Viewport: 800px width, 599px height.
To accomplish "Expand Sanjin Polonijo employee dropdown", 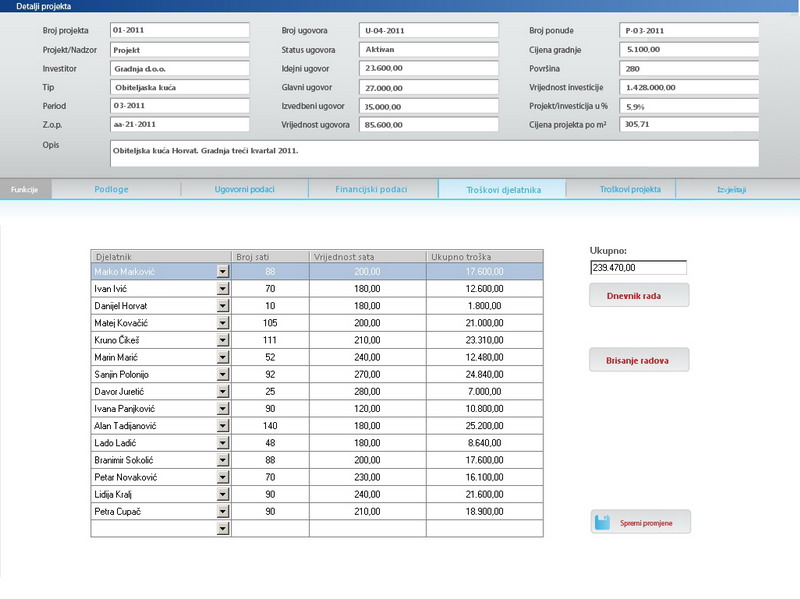I will [222, 375].
